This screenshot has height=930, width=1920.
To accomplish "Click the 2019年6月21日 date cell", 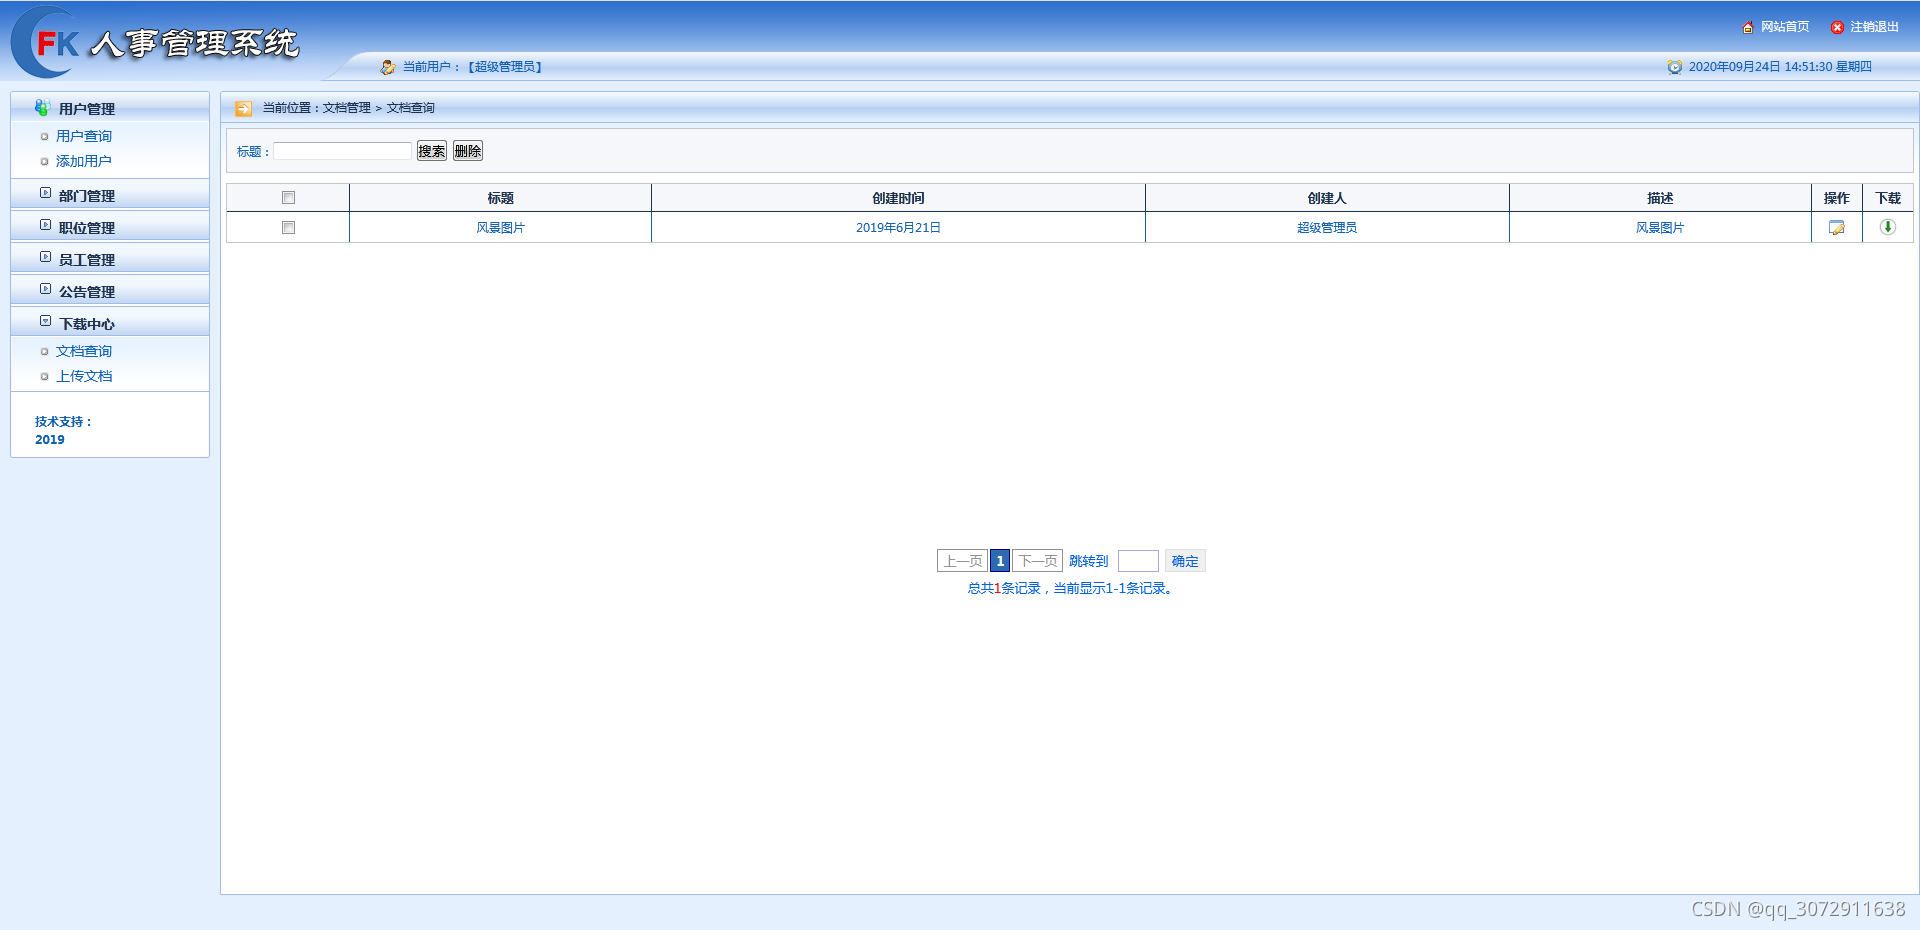I will (898, 228).
